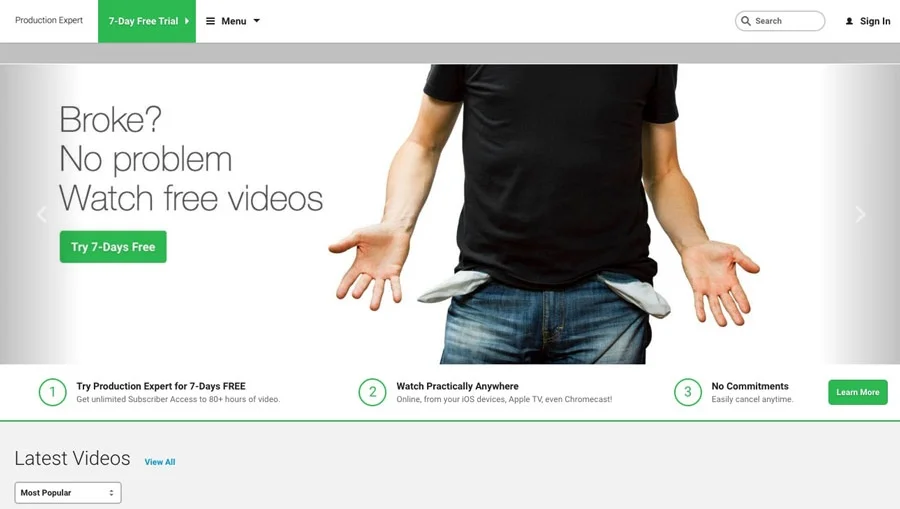The image size is (900, 509).
Task: Click the step 1 circle icon
Action: coord(53,393)
